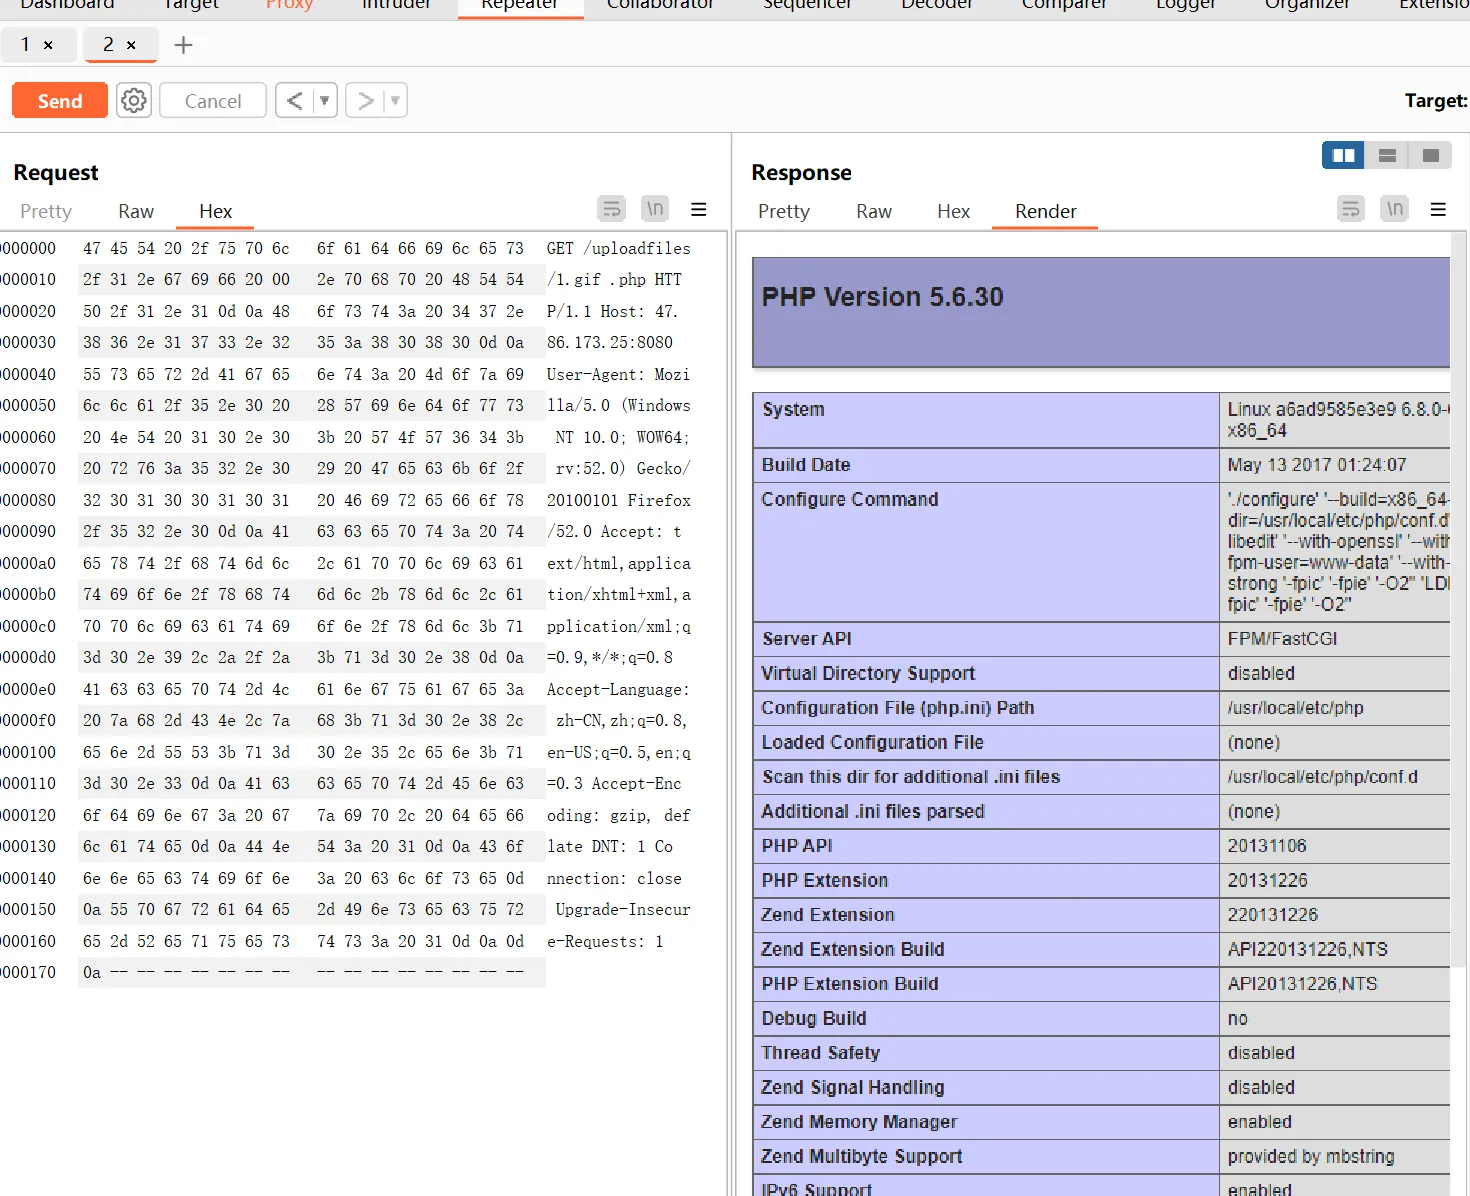1470x1196 pixels.
Task: Switch to top-bottom stacked layout
Action: coord(1387,155)
